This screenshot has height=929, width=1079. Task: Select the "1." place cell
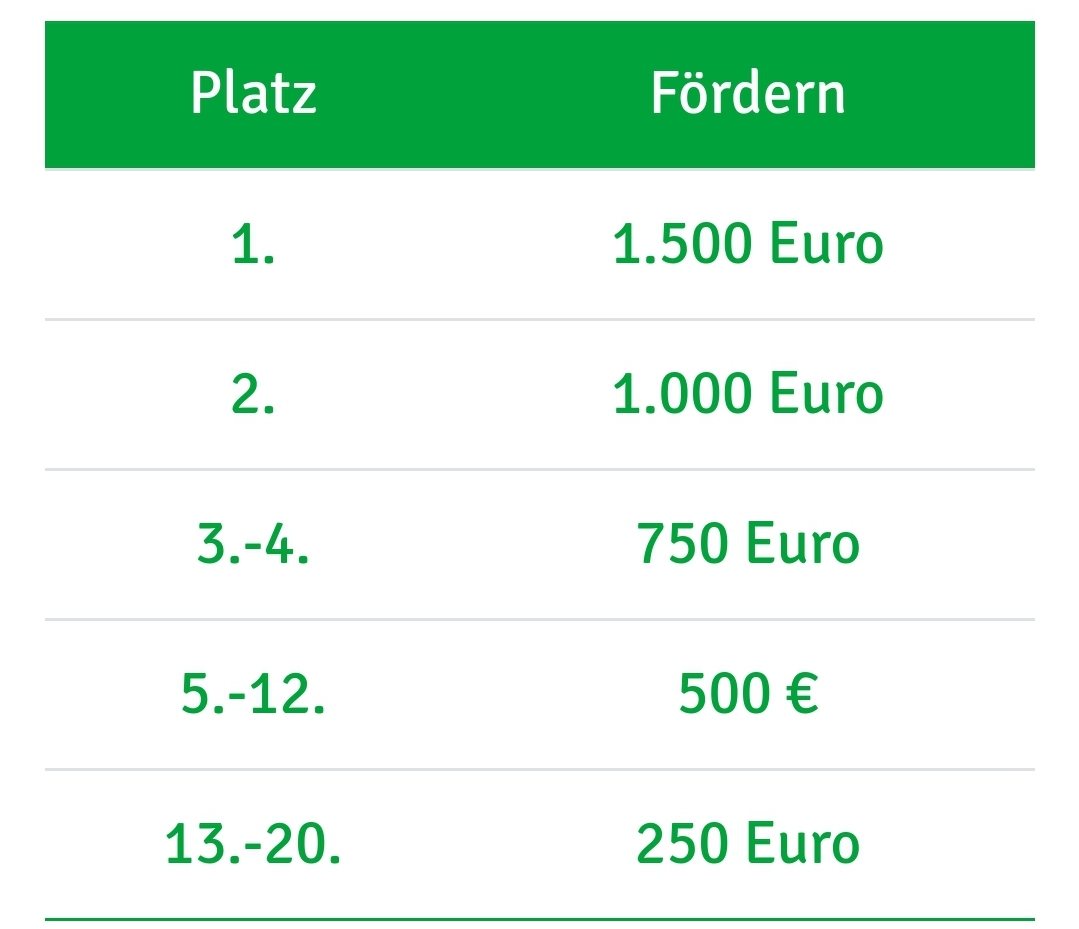[253, 245]
